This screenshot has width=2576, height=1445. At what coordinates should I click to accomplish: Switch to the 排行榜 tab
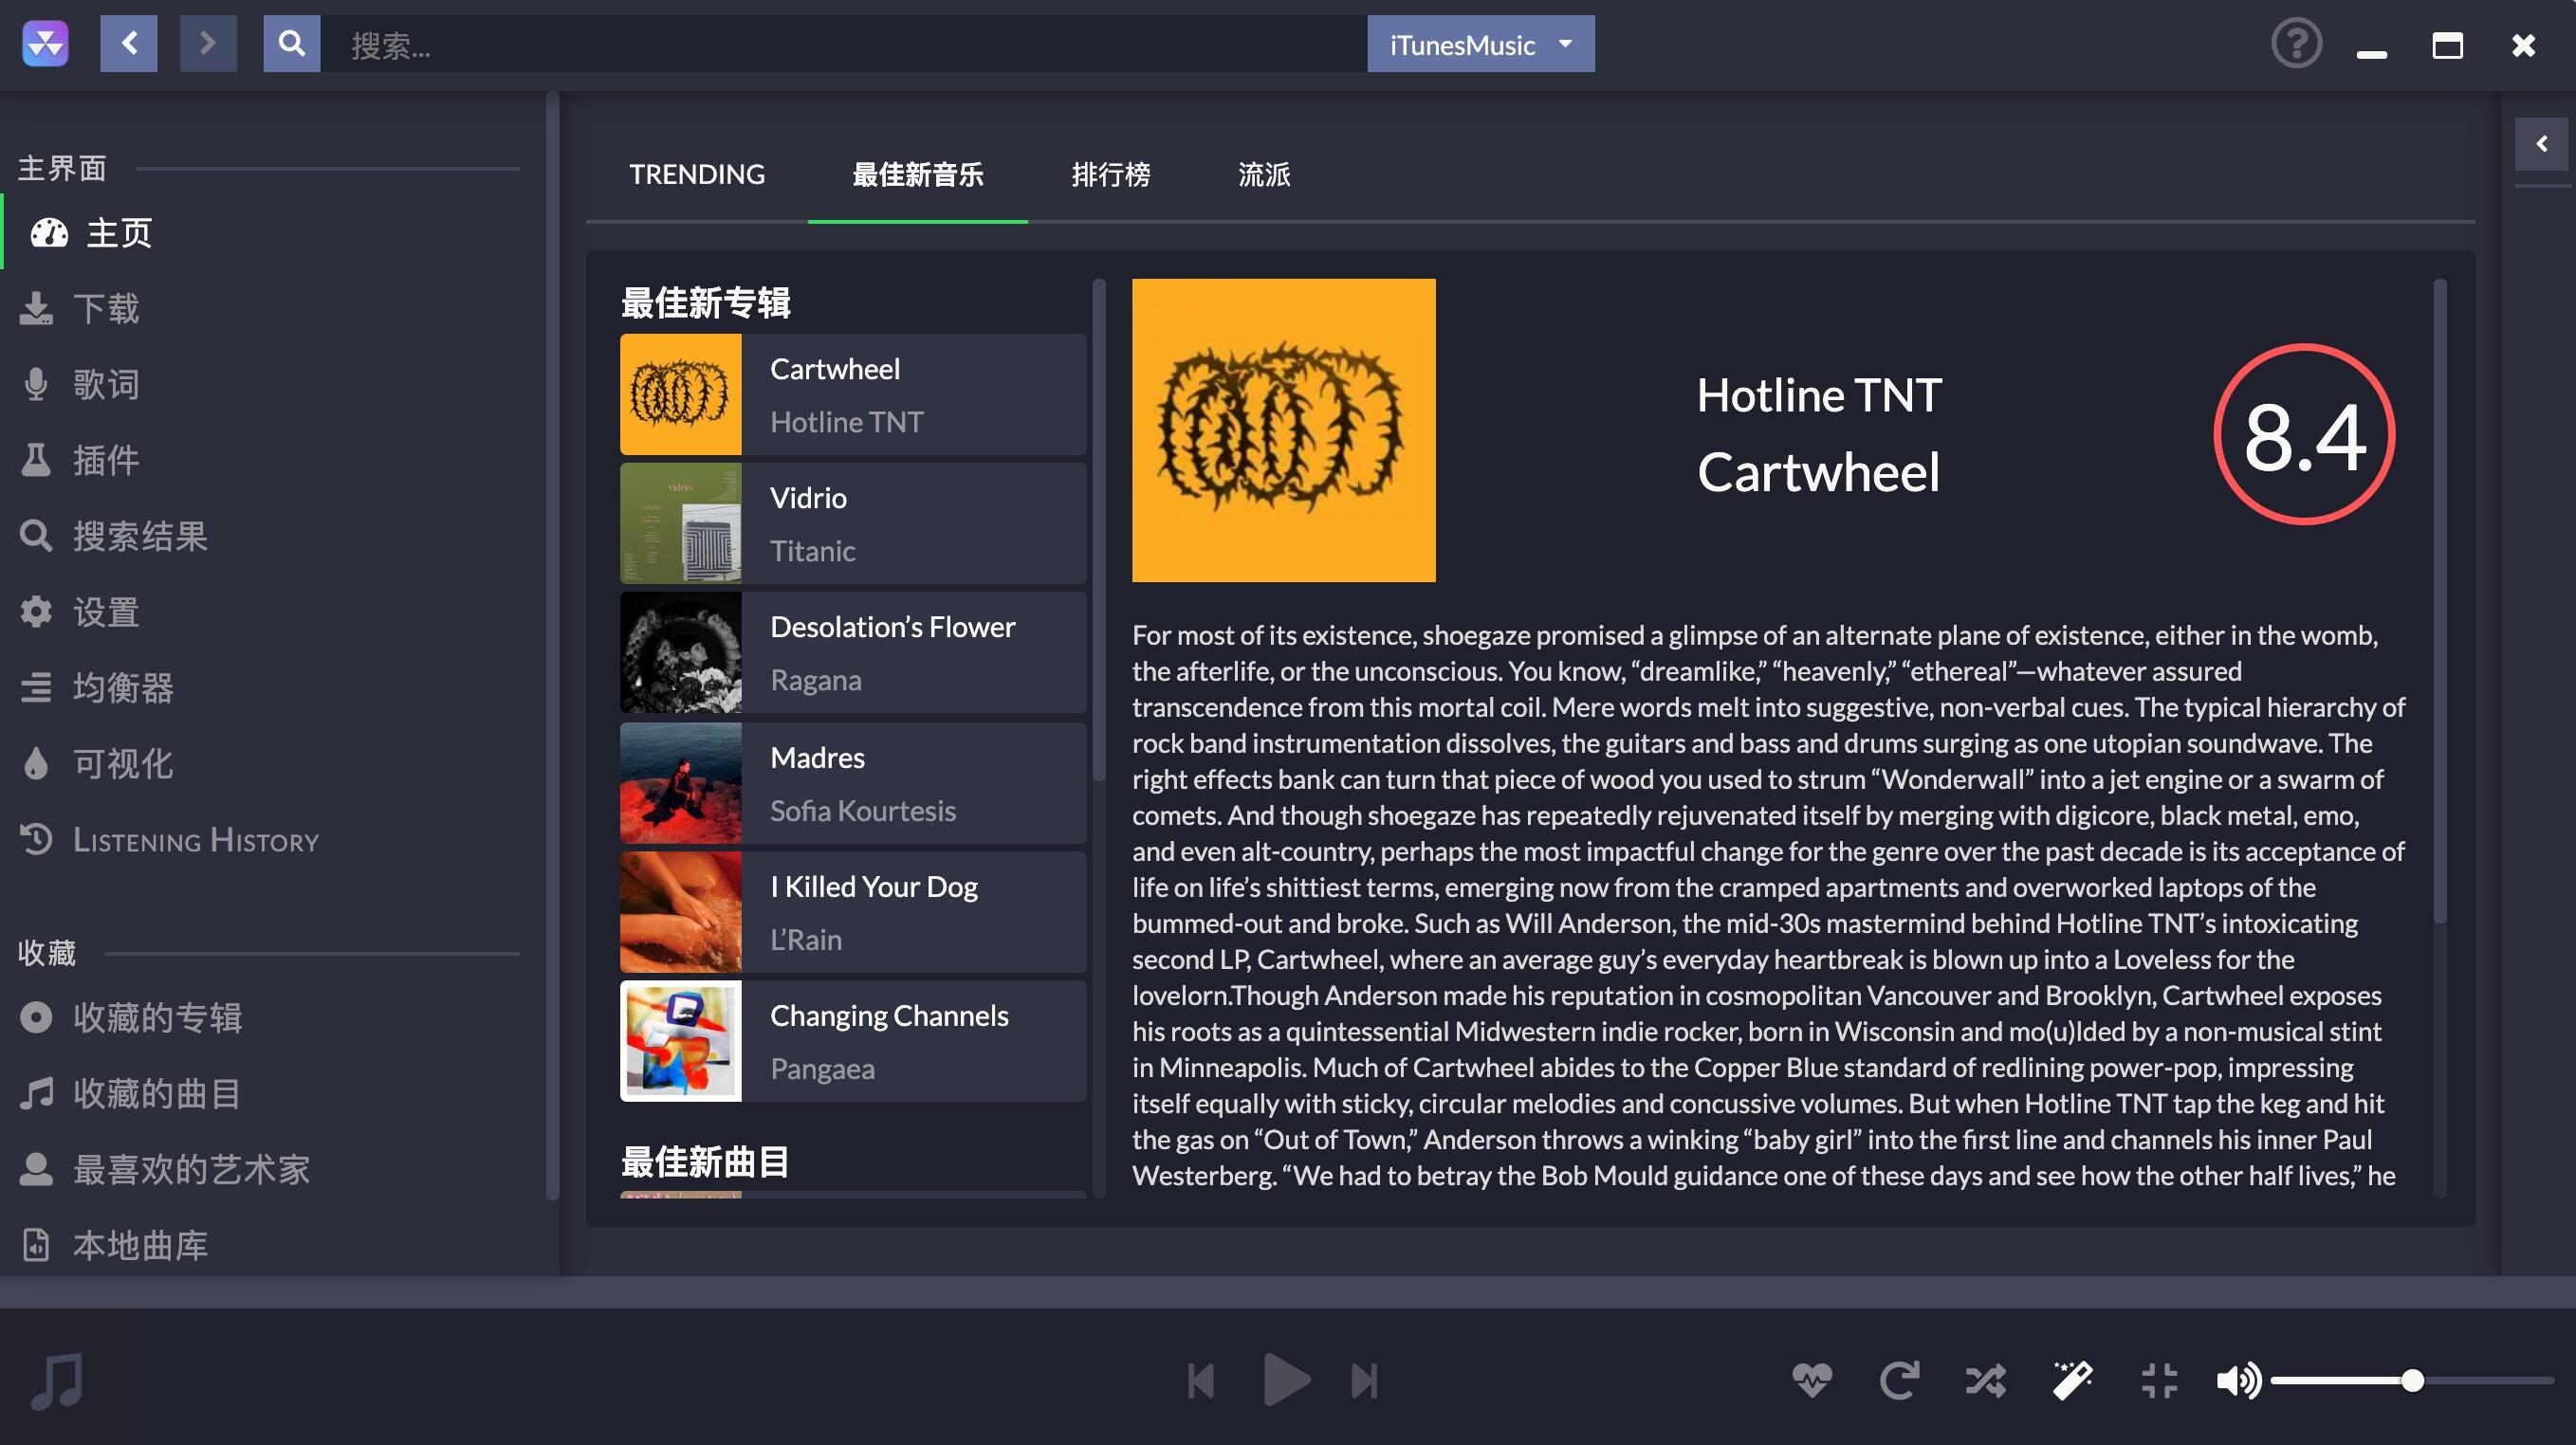click(x=1111, y=174)
